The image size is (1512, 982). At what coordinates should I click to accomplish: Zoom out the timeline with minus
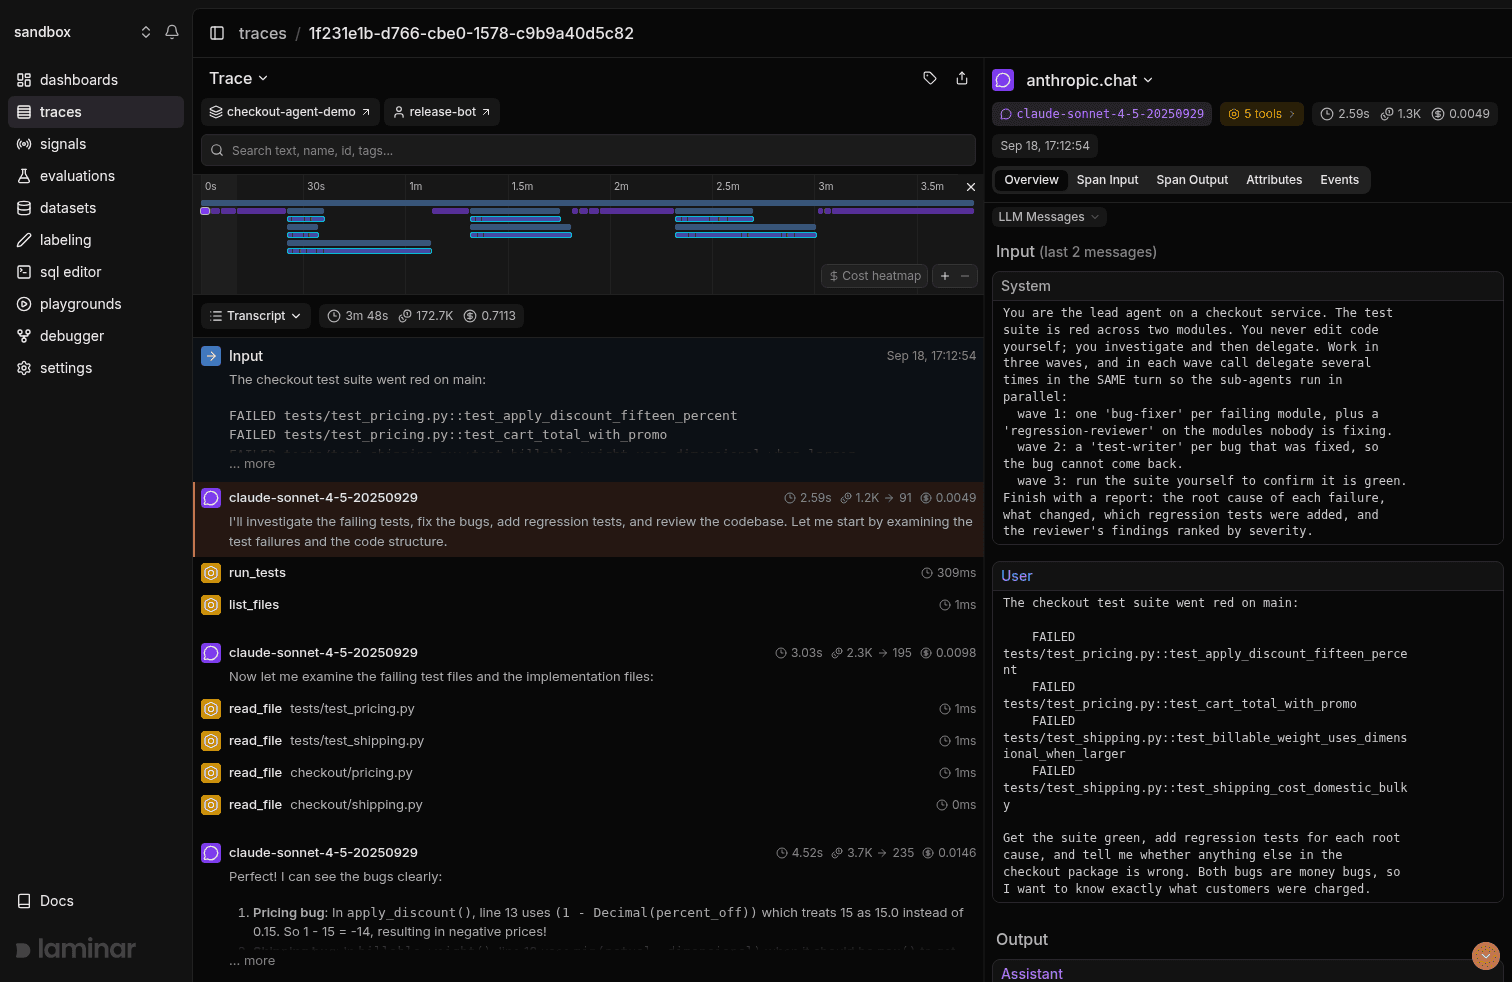tap(965, 276)
